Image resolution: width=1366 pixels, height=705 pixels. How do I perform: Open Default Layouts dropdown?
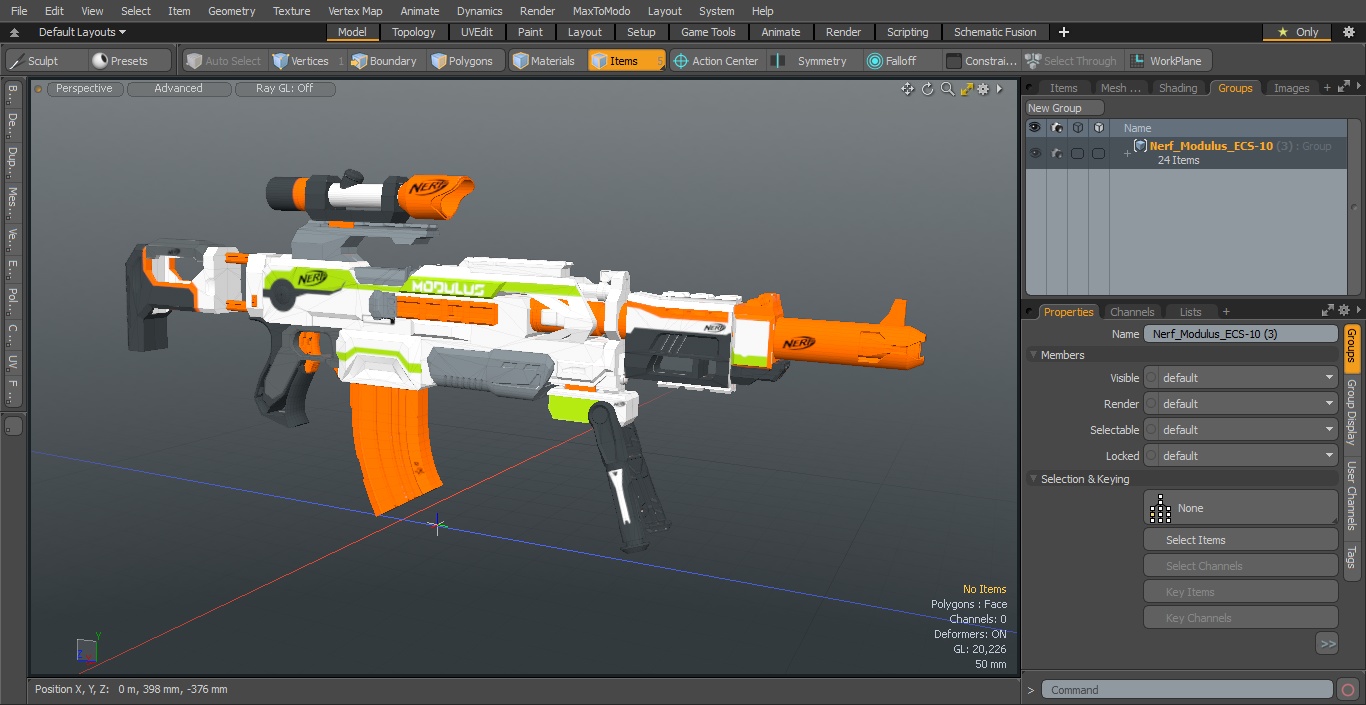point(82,32)
